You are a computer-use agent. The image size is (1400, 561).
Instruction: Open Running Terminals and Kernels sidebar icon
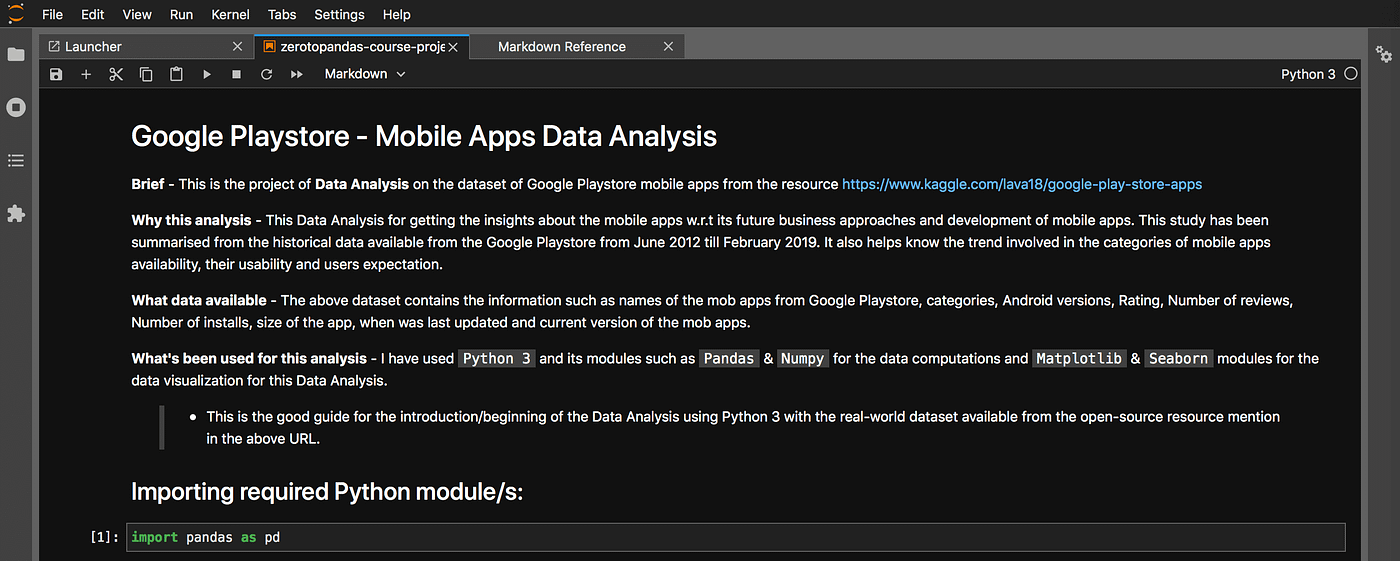coord(16,107)
